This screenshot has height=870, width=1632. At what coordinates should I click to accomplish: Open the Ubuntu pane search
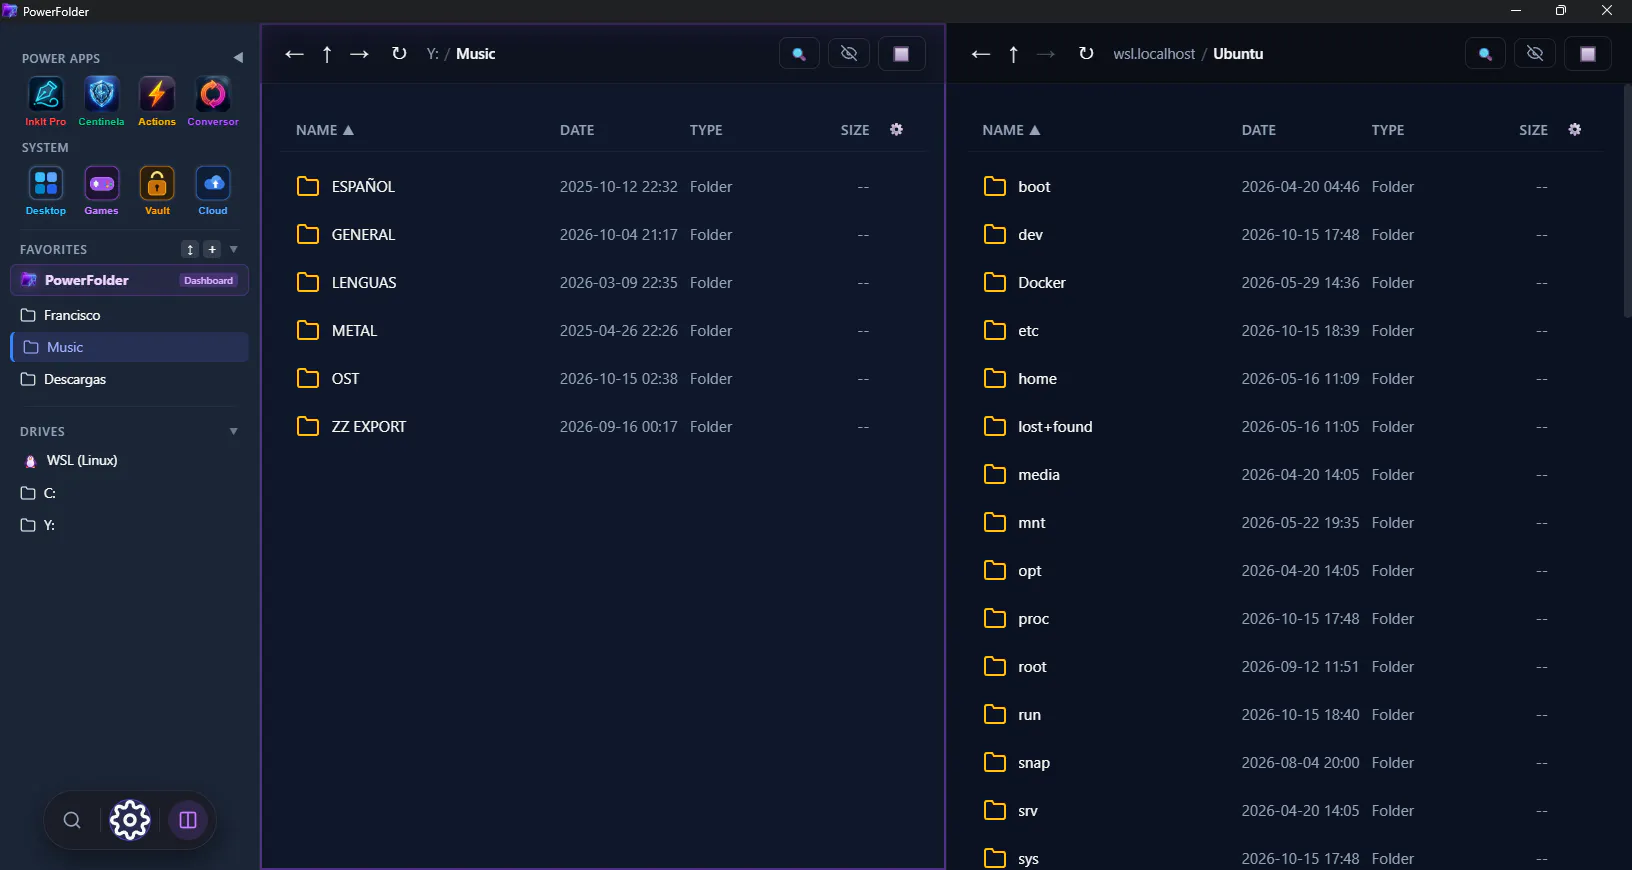click(x=1485, y=54)
